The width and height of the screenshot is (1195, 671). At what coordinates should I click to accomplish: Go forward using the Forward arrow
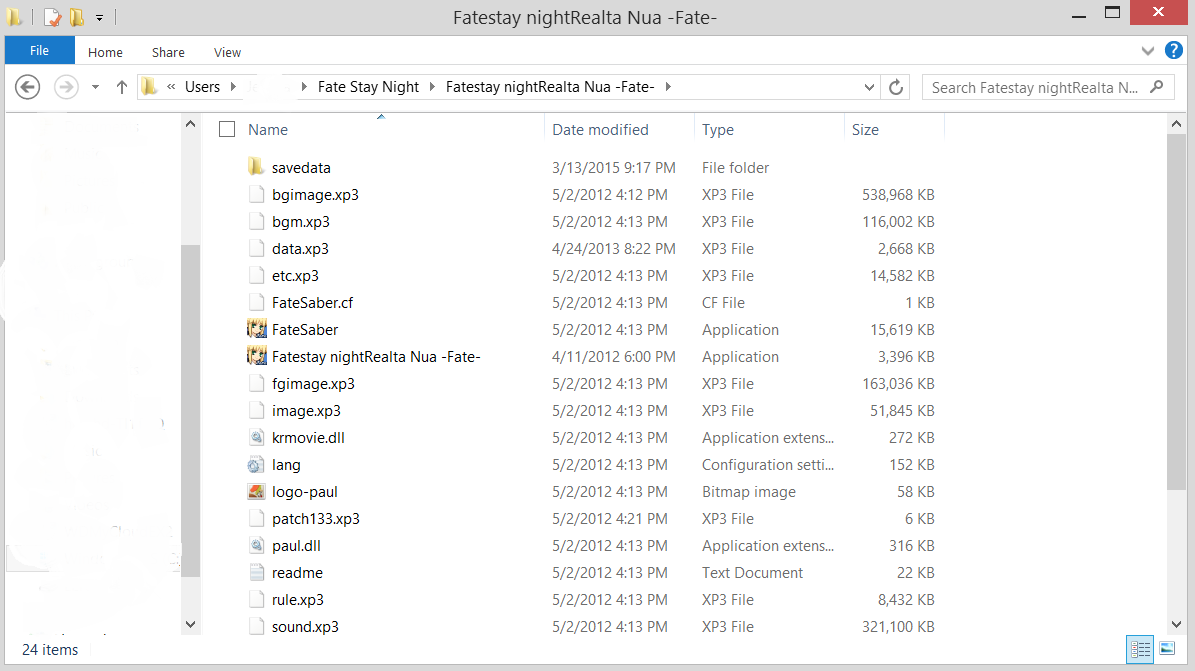pos(66,87)
